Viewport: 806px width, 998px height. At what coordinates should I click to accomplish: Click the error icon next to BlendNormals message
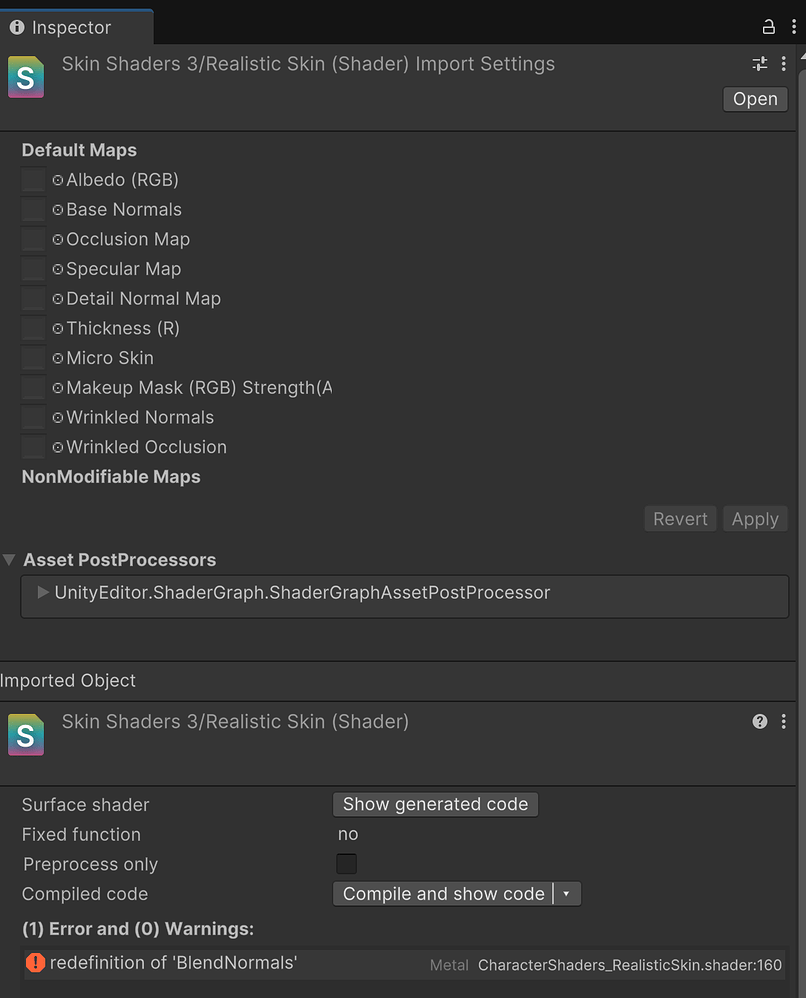[x=37, y=963]
